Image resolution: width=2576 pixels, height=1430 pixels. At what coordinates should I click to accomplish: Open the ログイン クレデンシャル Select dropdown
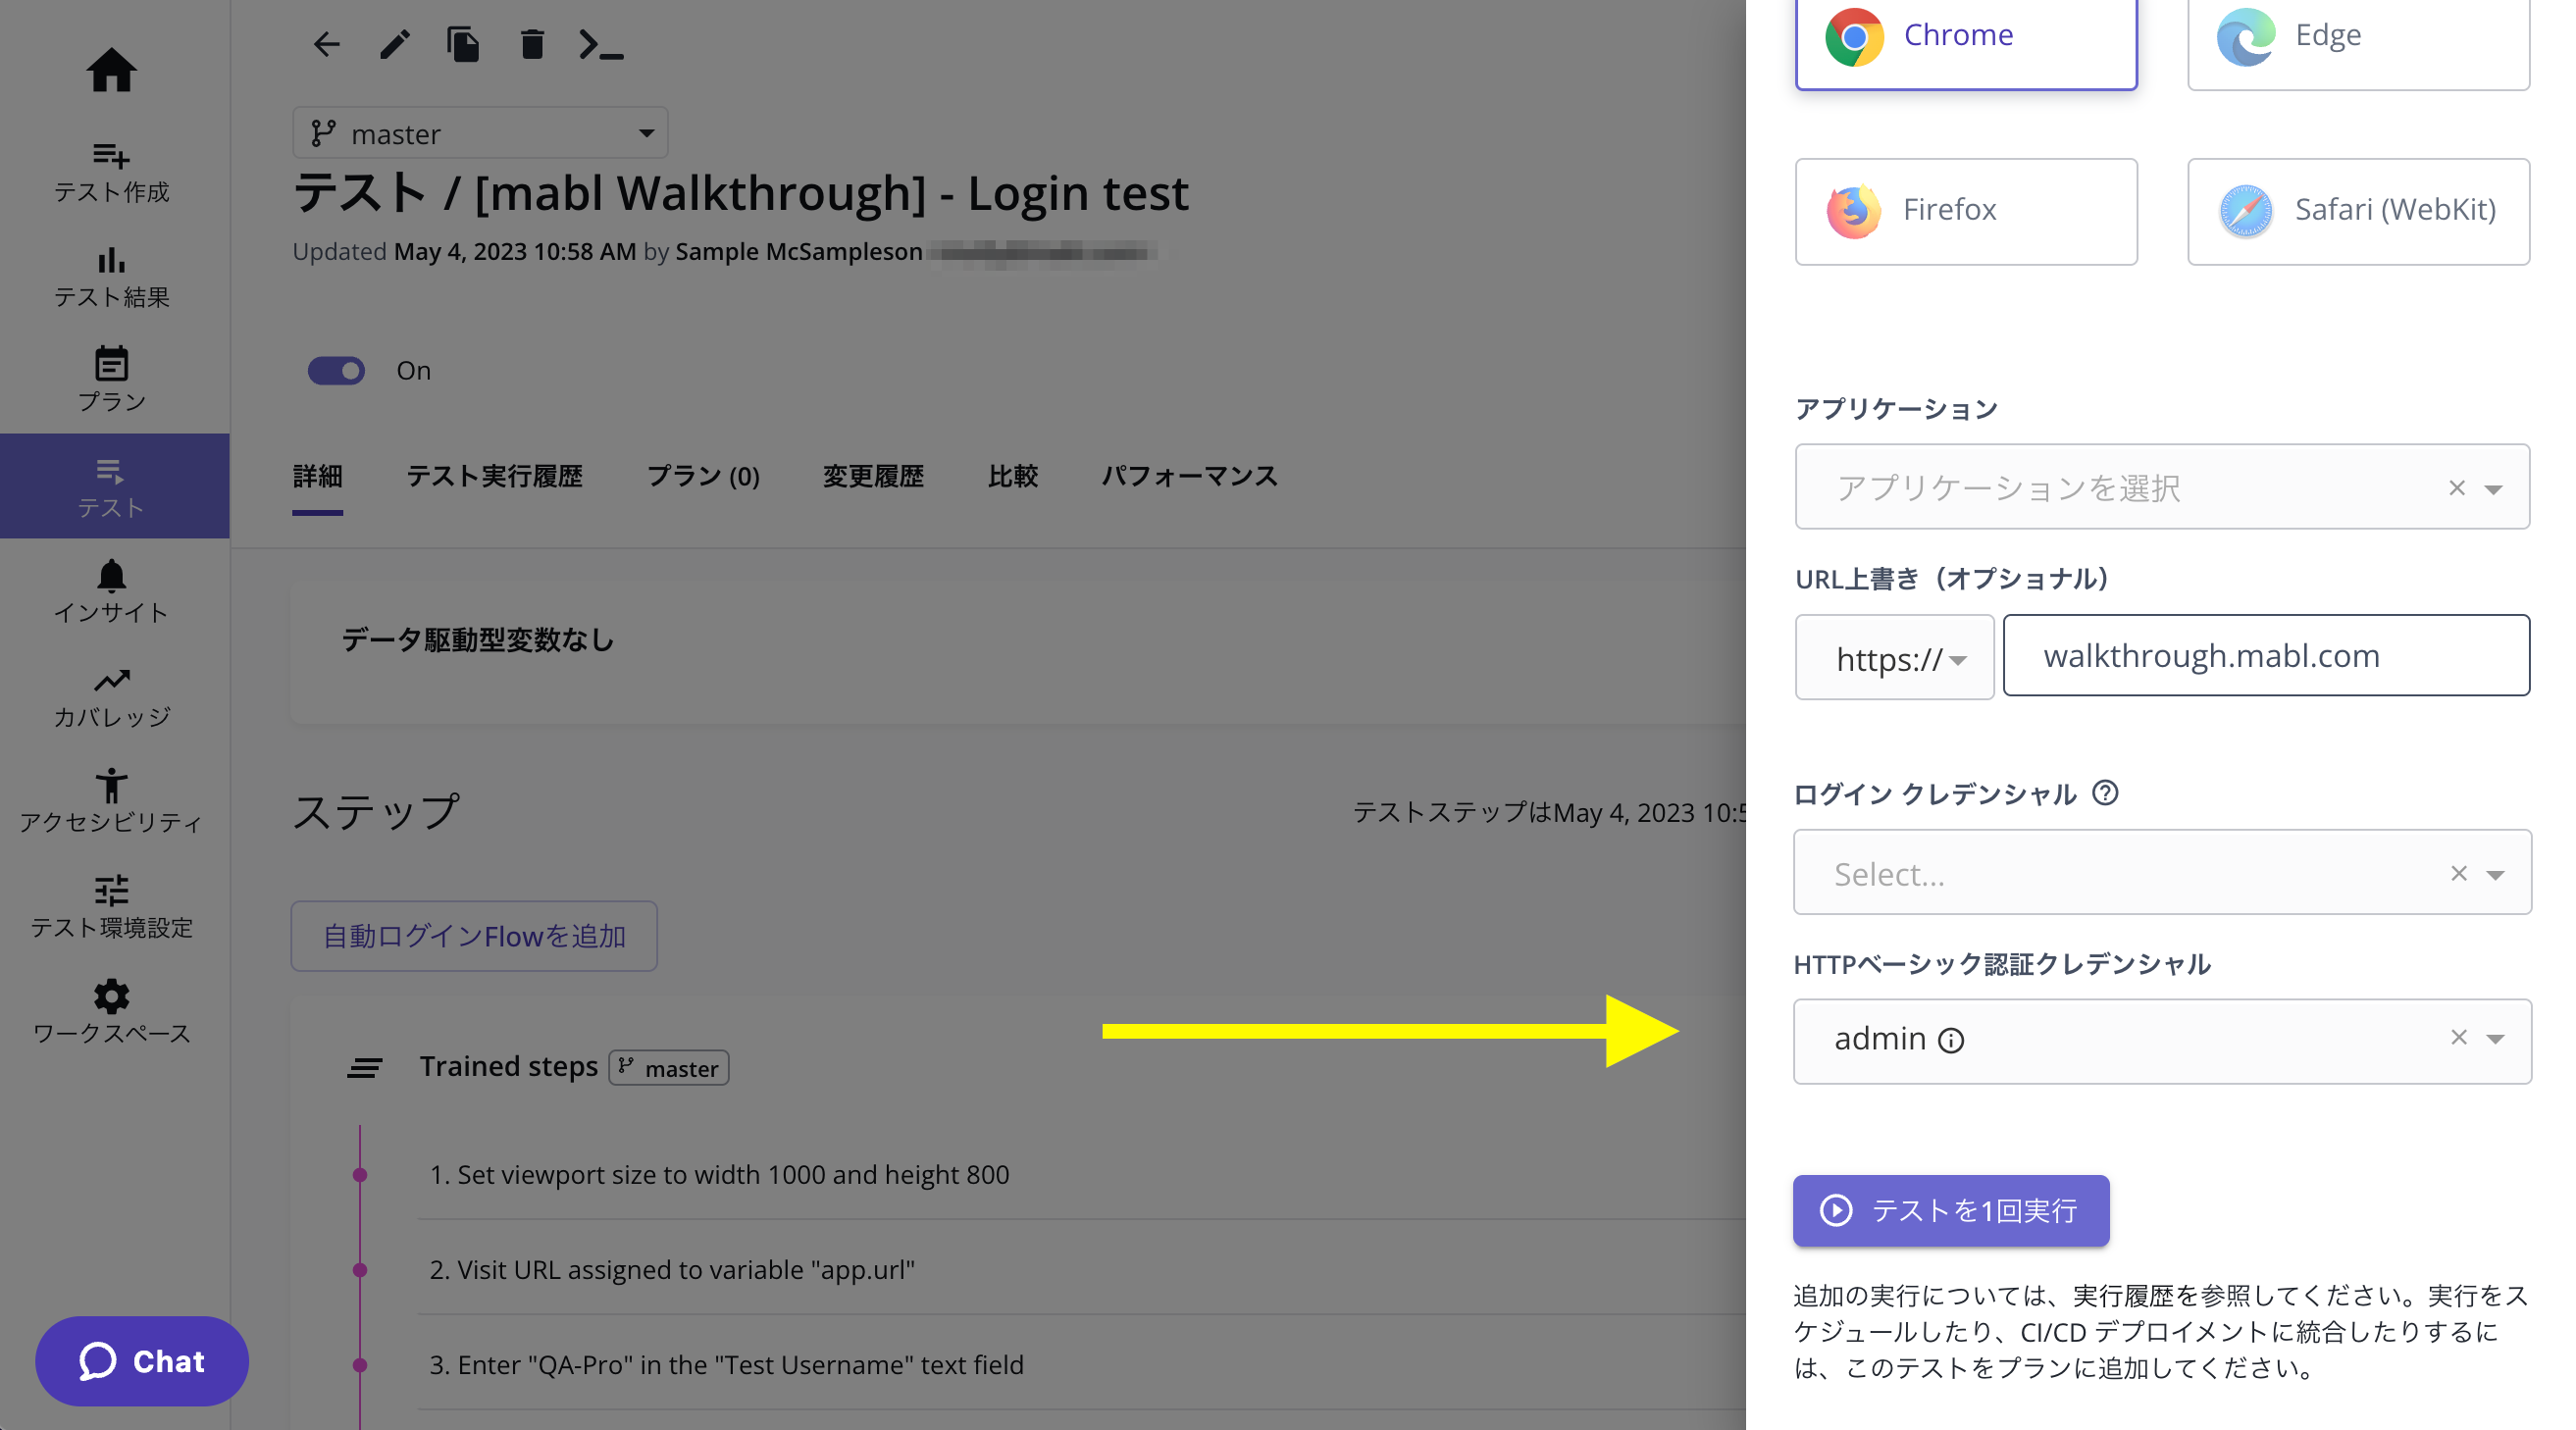(2162, 872)
